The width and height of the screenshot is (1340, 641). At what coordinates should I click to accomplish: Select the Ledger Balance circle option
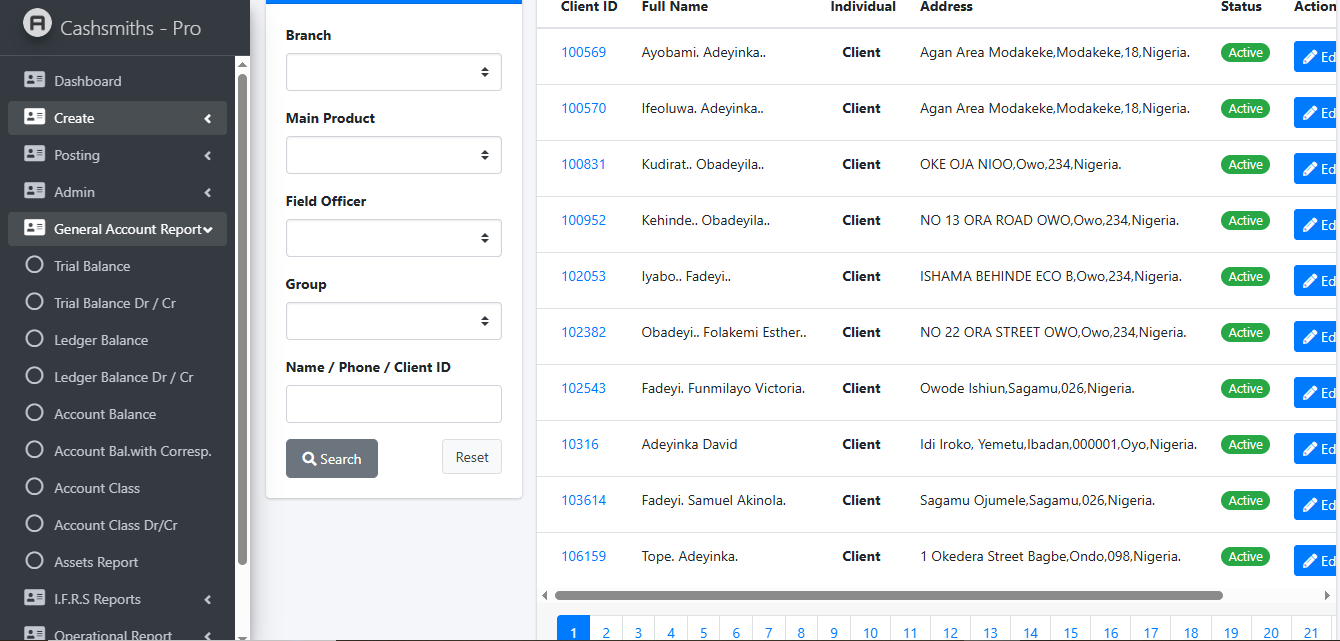35,340
